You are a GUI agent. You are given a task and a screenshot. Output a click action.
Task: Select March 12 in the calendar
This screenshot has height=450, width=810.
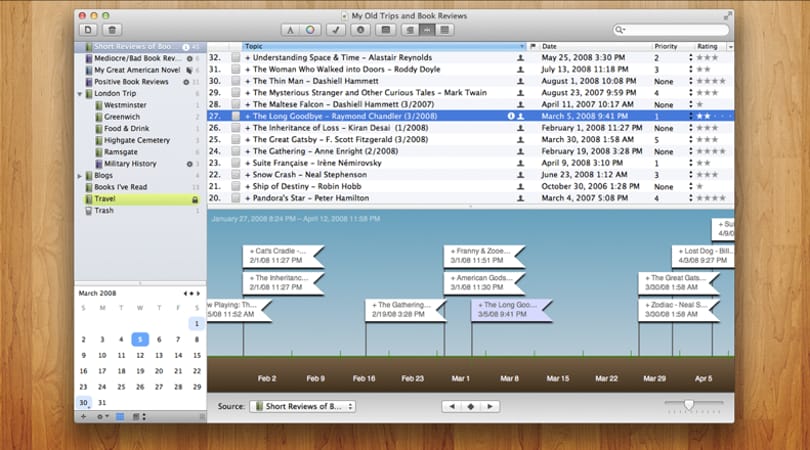coord(140,355)
